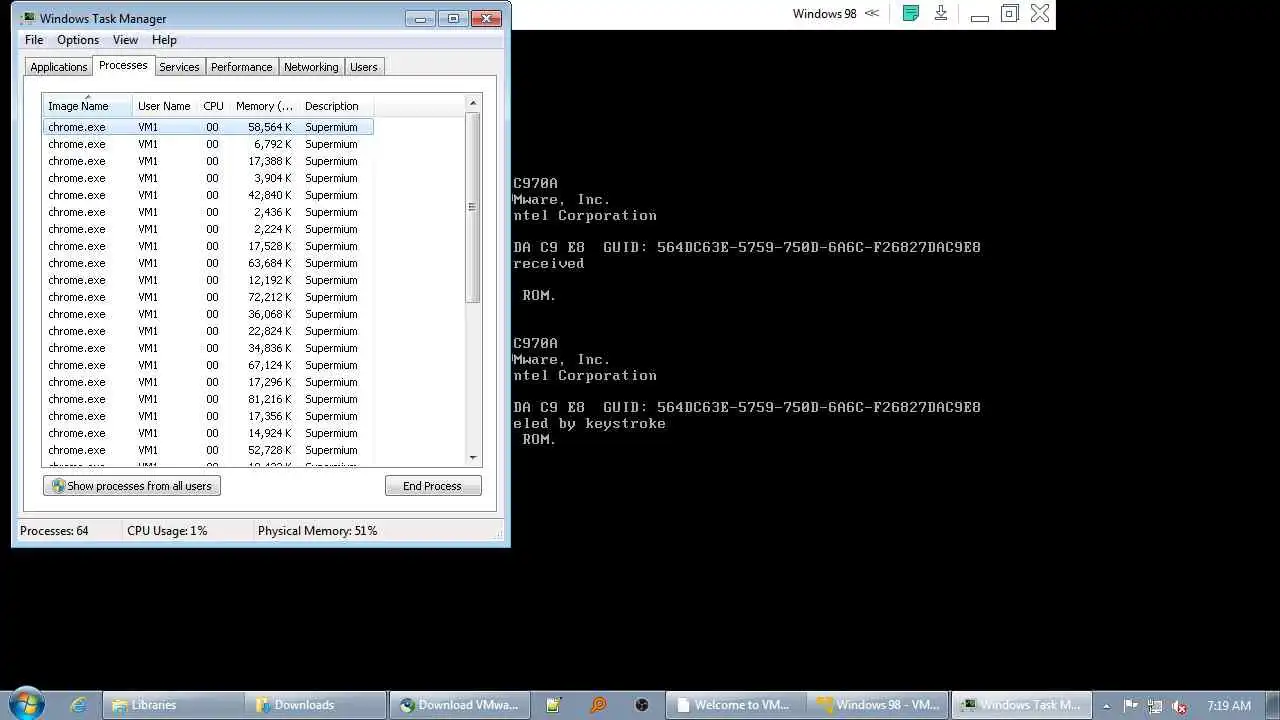This screenshot has width=1280, height=720.
Task: Click the muted volume tray icon
Action: (1179, 706)
